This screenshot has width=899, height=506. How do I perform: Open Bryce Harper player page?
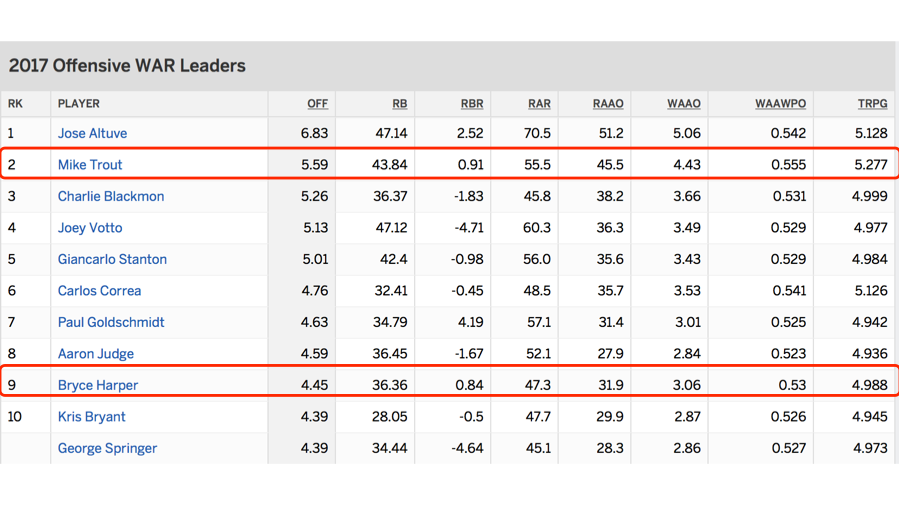[x=98, y=385]
